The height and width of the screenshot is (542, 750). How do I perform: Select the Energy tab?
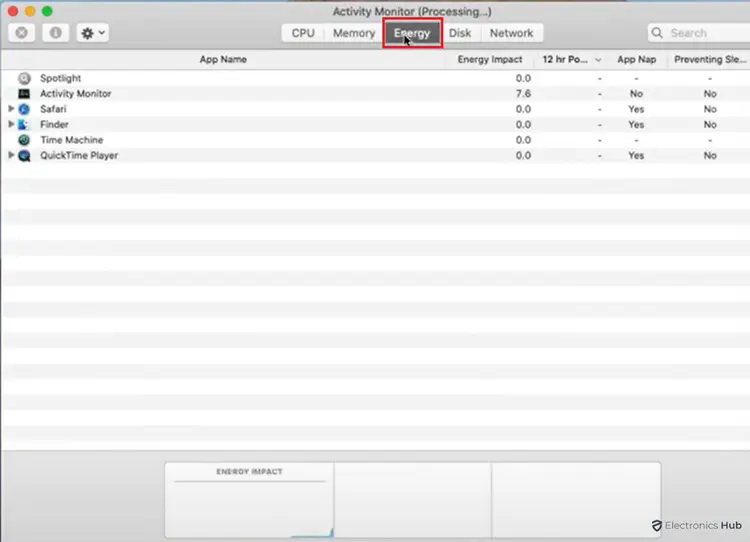[412, 33]
